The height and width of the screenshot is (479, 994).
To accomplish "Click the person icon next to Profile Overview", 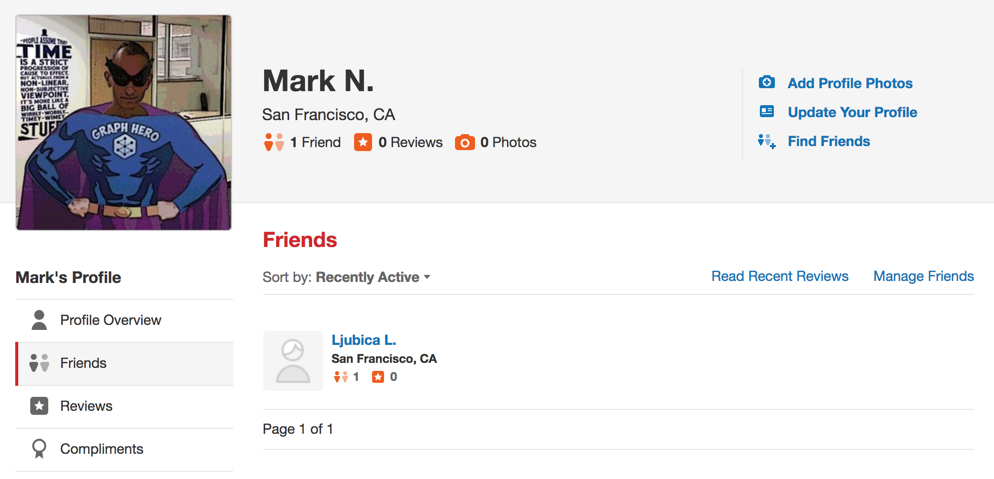I will 39,320.
